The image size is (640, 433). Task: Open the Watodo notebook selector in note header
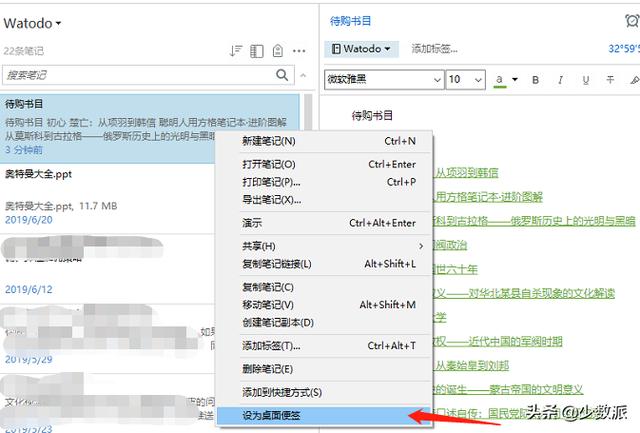[x=361, y=49]
